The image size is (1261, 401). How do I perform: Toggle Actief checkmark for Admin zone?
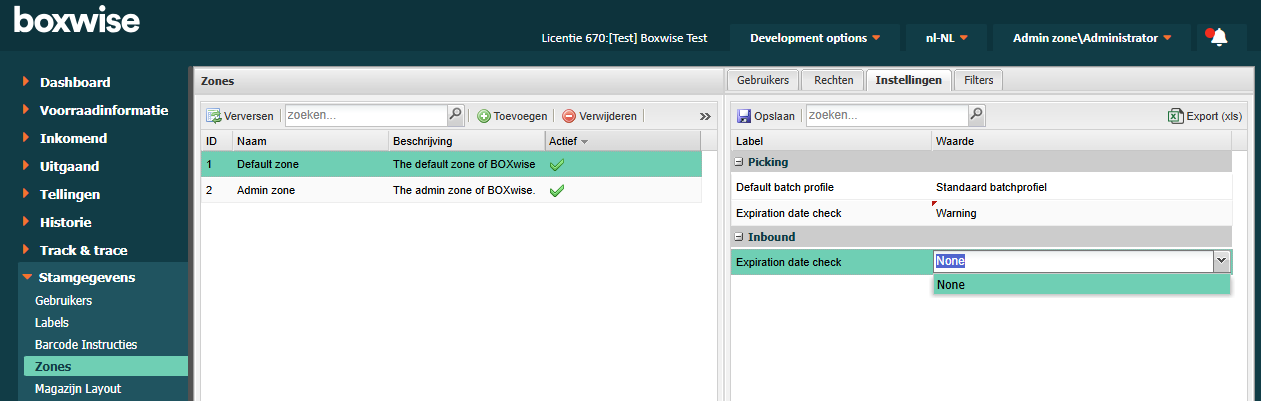pyautogui.click(x=557, y=190)
